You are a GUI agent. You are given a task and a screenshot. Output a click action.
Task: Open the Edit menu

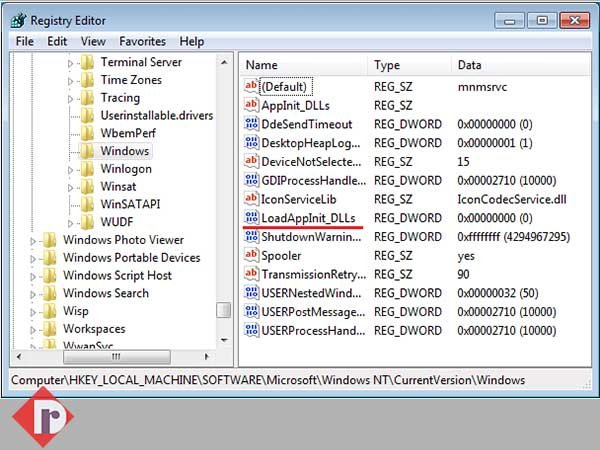coord(57,41)
